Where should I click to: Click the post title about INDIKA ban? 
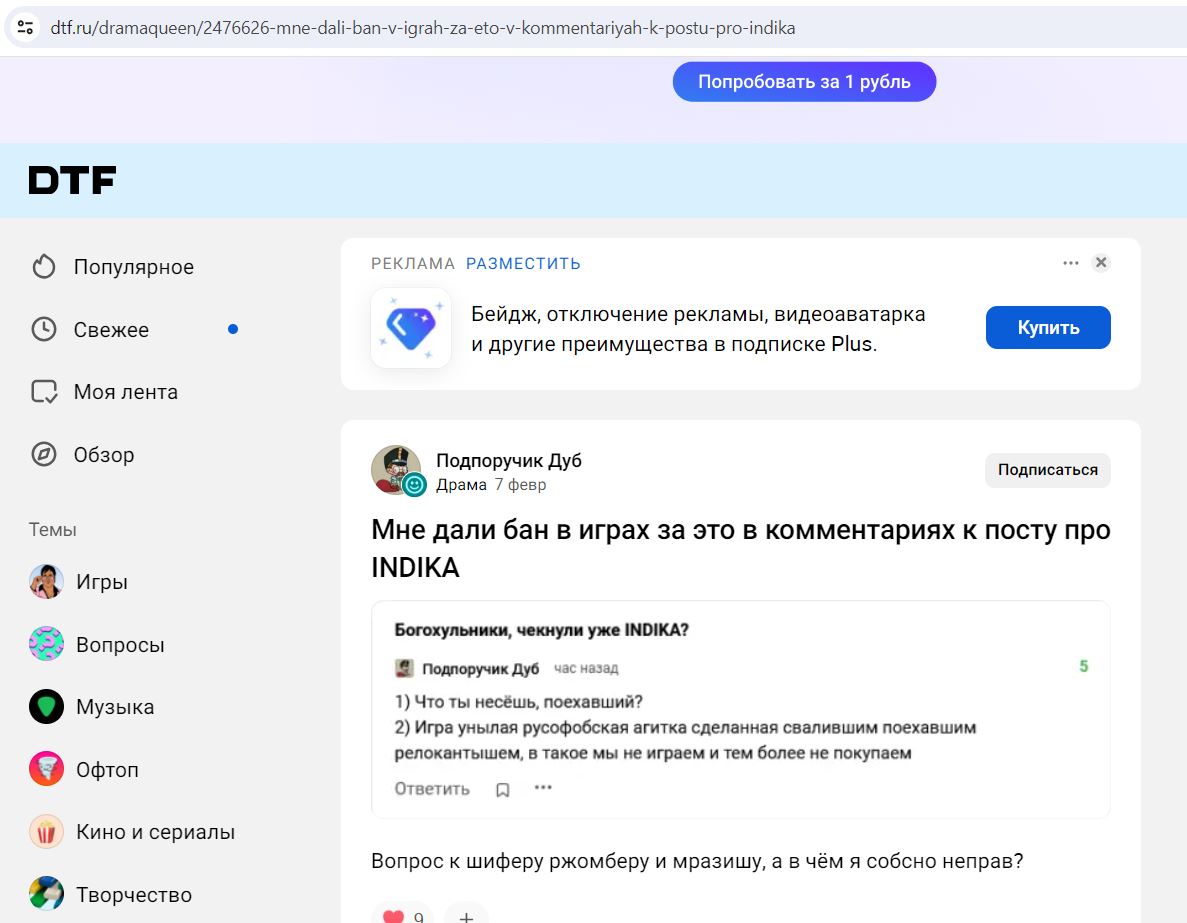(740, 548)
